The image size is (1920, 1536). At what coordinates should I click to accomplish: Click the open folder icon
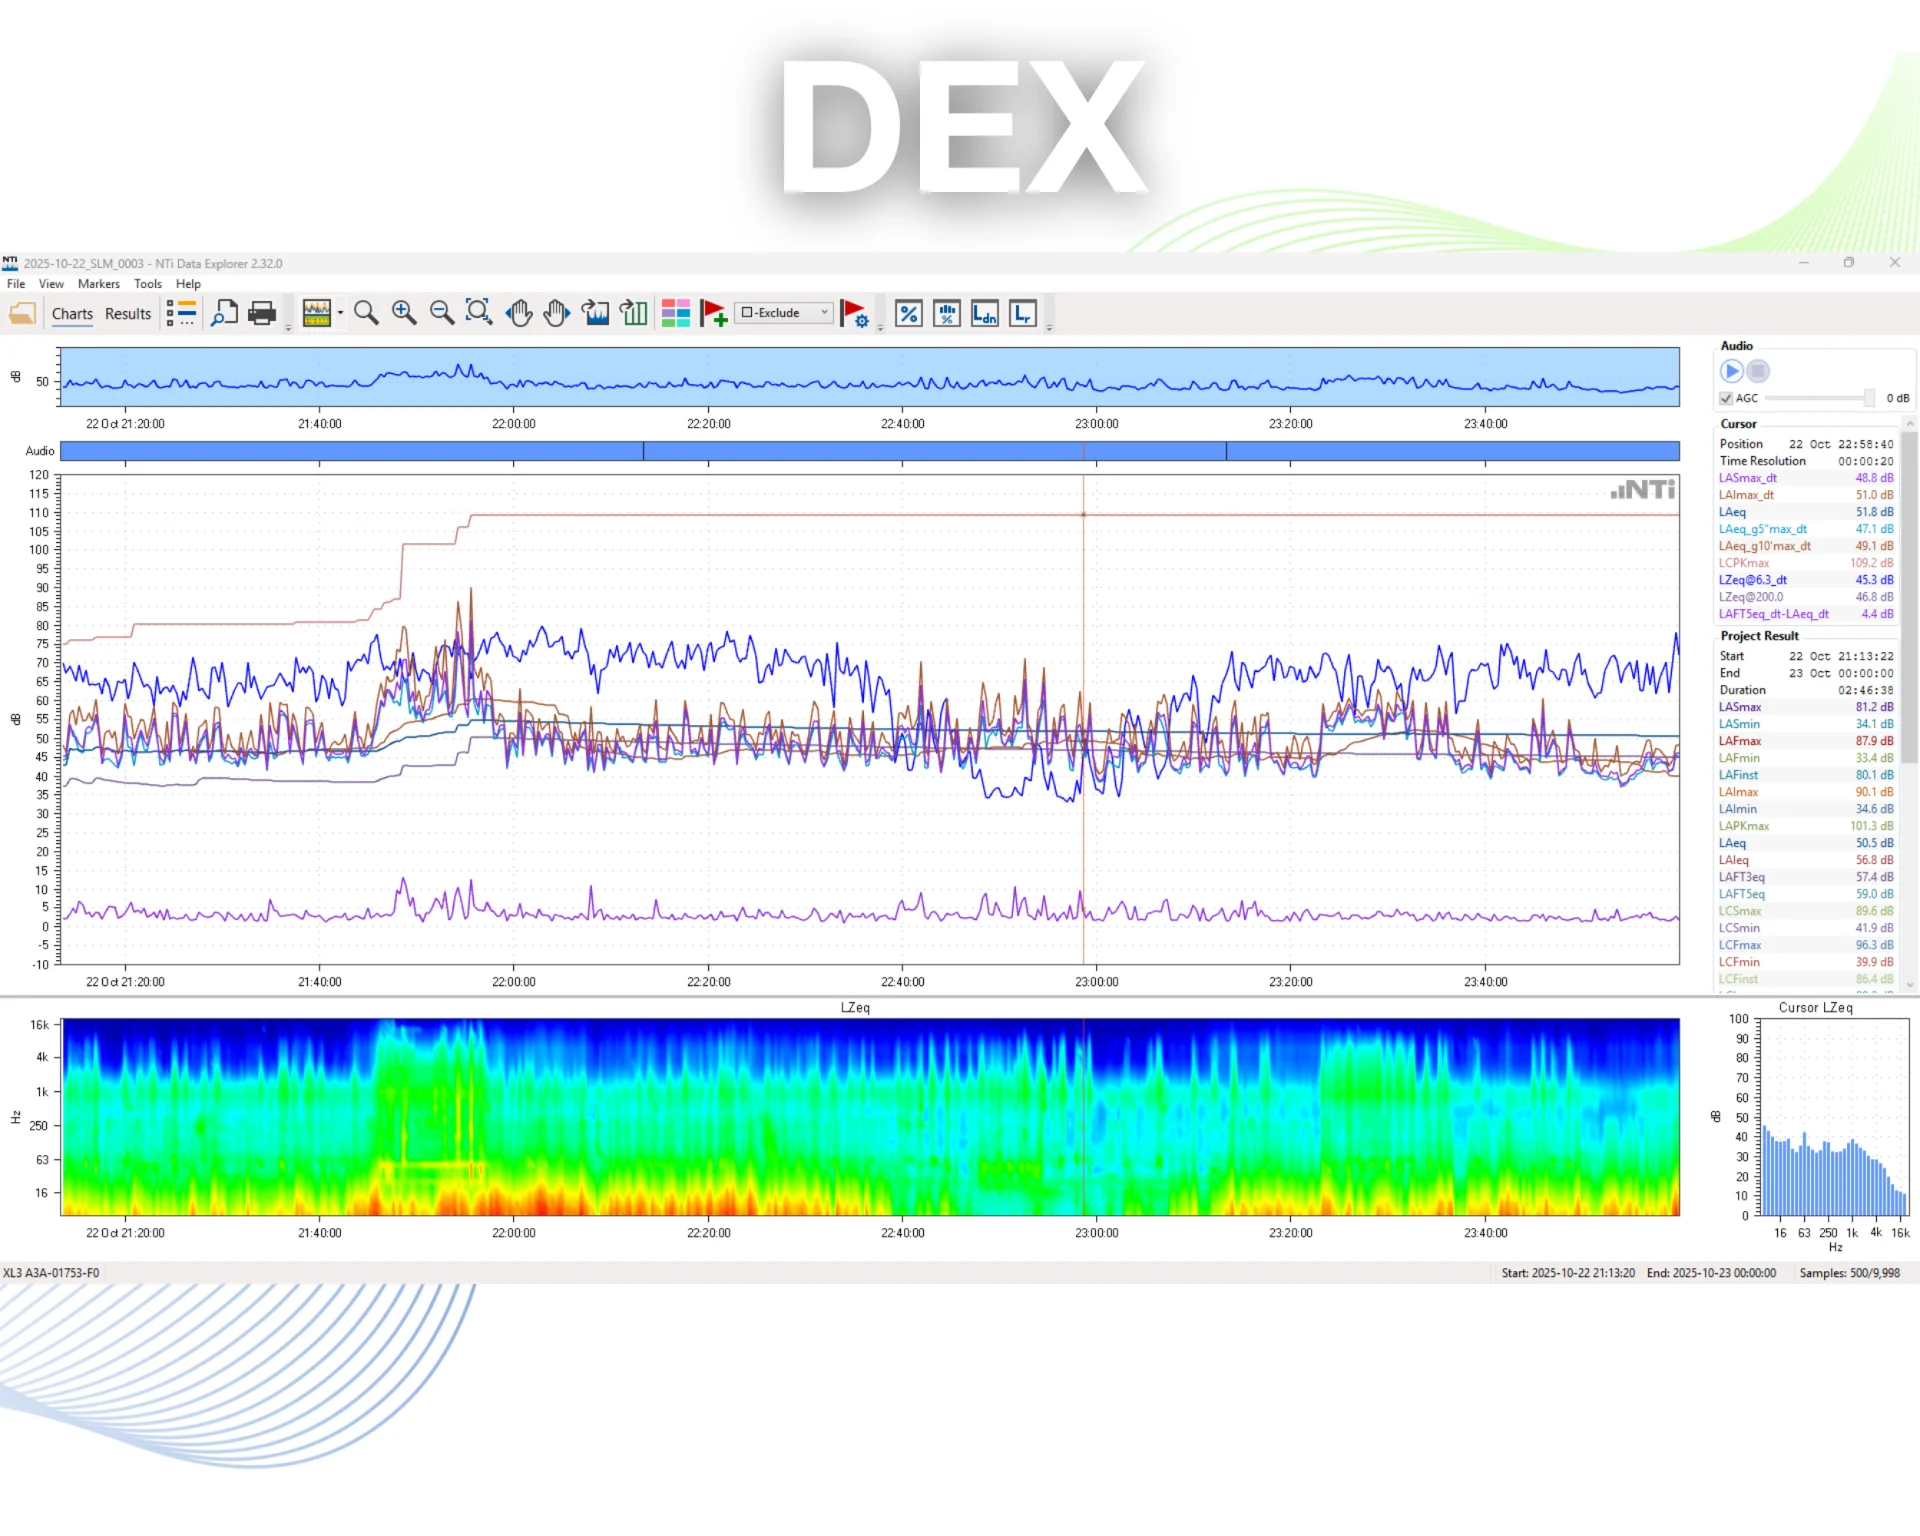tap(22, 314)
